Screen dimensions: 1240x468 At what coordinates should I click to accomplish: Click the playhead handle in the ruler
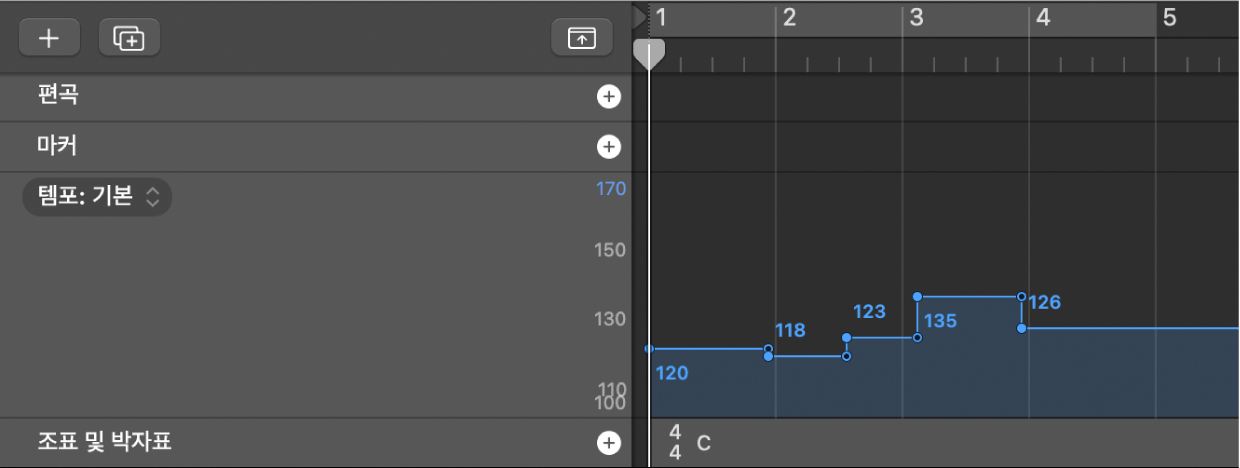pos(649,53)
